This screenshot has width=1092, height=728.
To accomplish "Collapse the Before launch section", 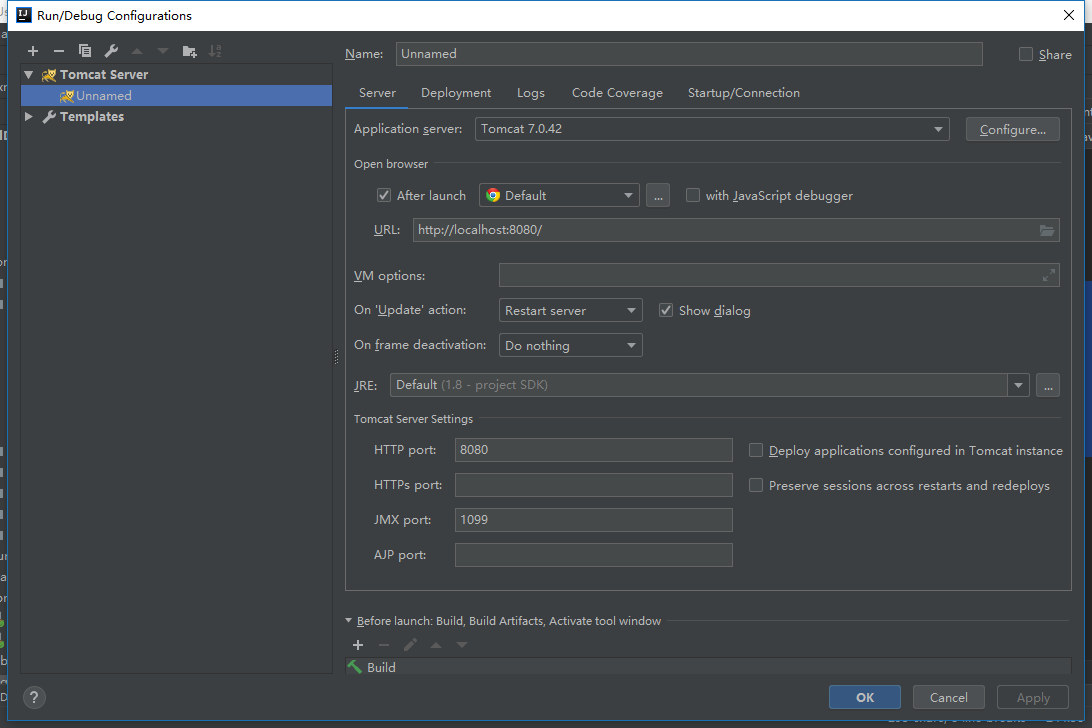I will pos(349,620).
